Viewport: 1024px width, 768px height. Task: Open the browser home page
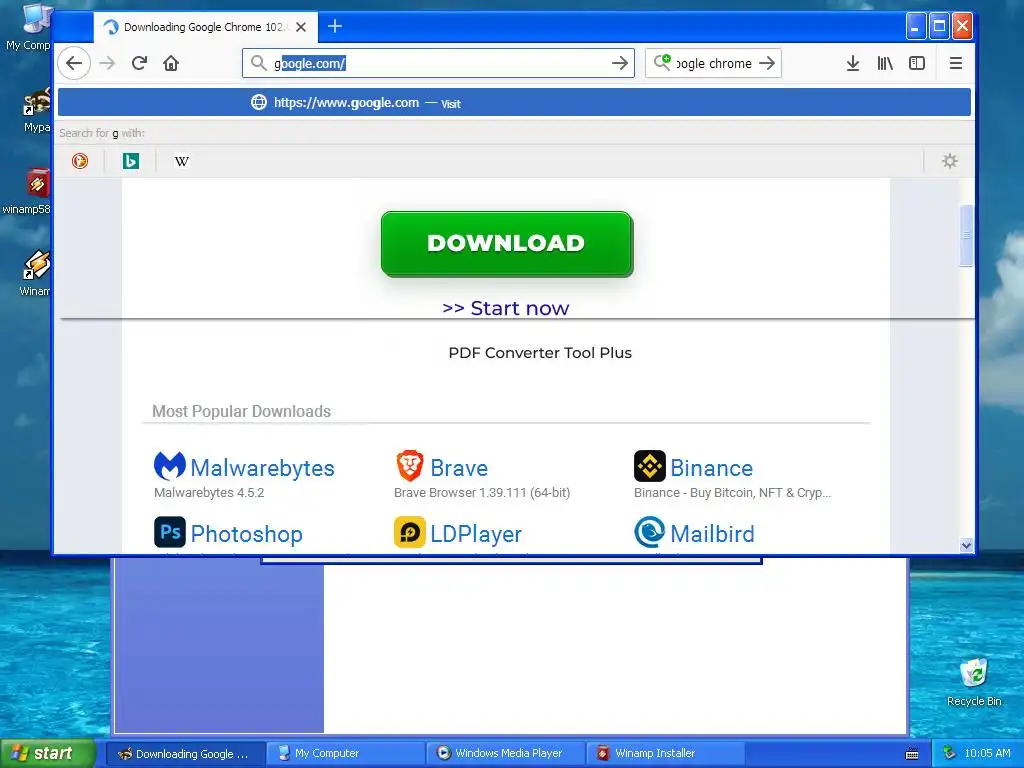(171, 63)
